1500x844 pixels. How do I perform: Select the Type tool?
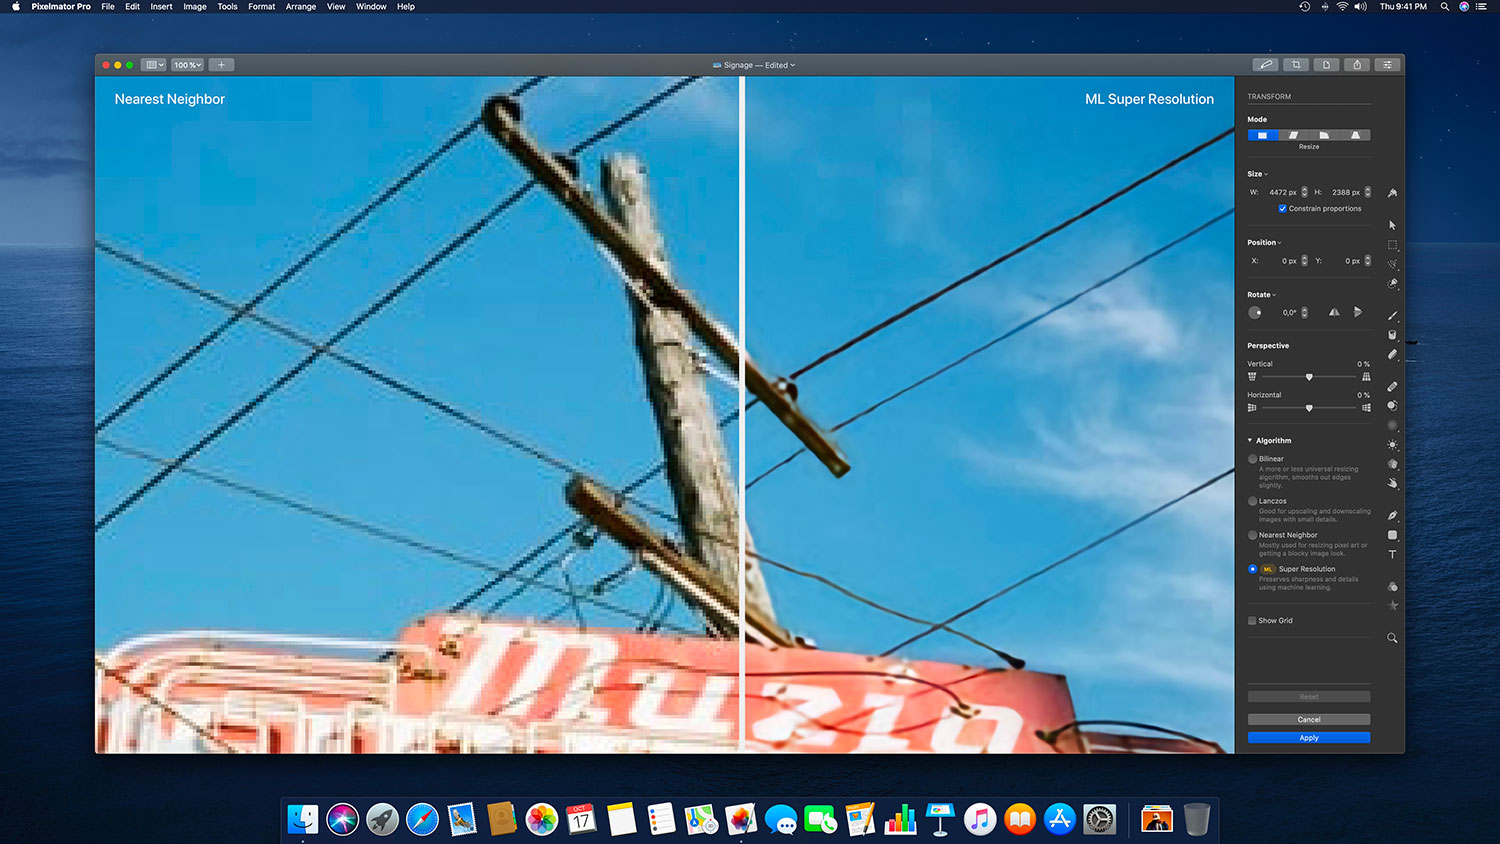tap(1392, 554)
